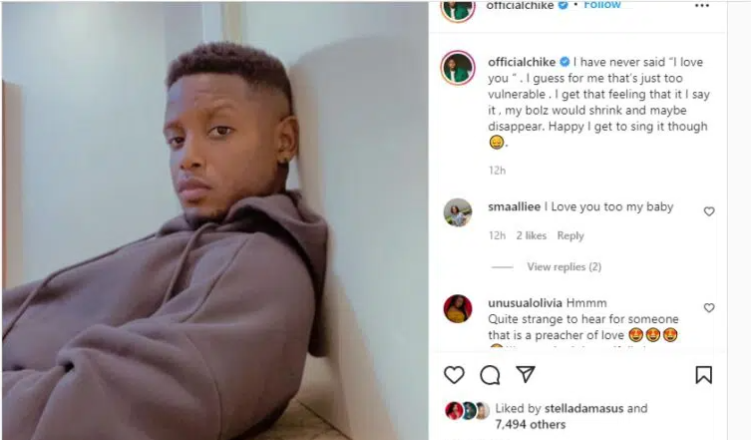View the 2 likes on smaalliee's comment
The width and height of the screenshot is (751, 440).
click(531, 236)
